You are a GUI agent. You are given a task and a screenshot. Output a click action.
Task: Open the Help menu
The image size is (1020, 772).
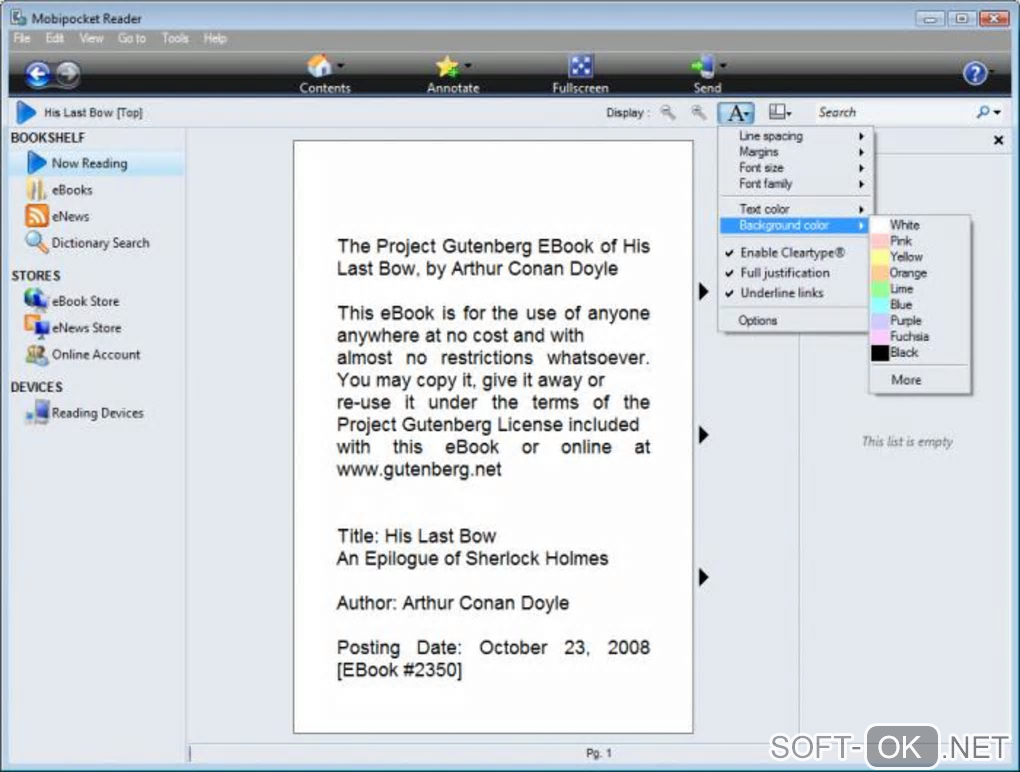(x=215, y=38)
